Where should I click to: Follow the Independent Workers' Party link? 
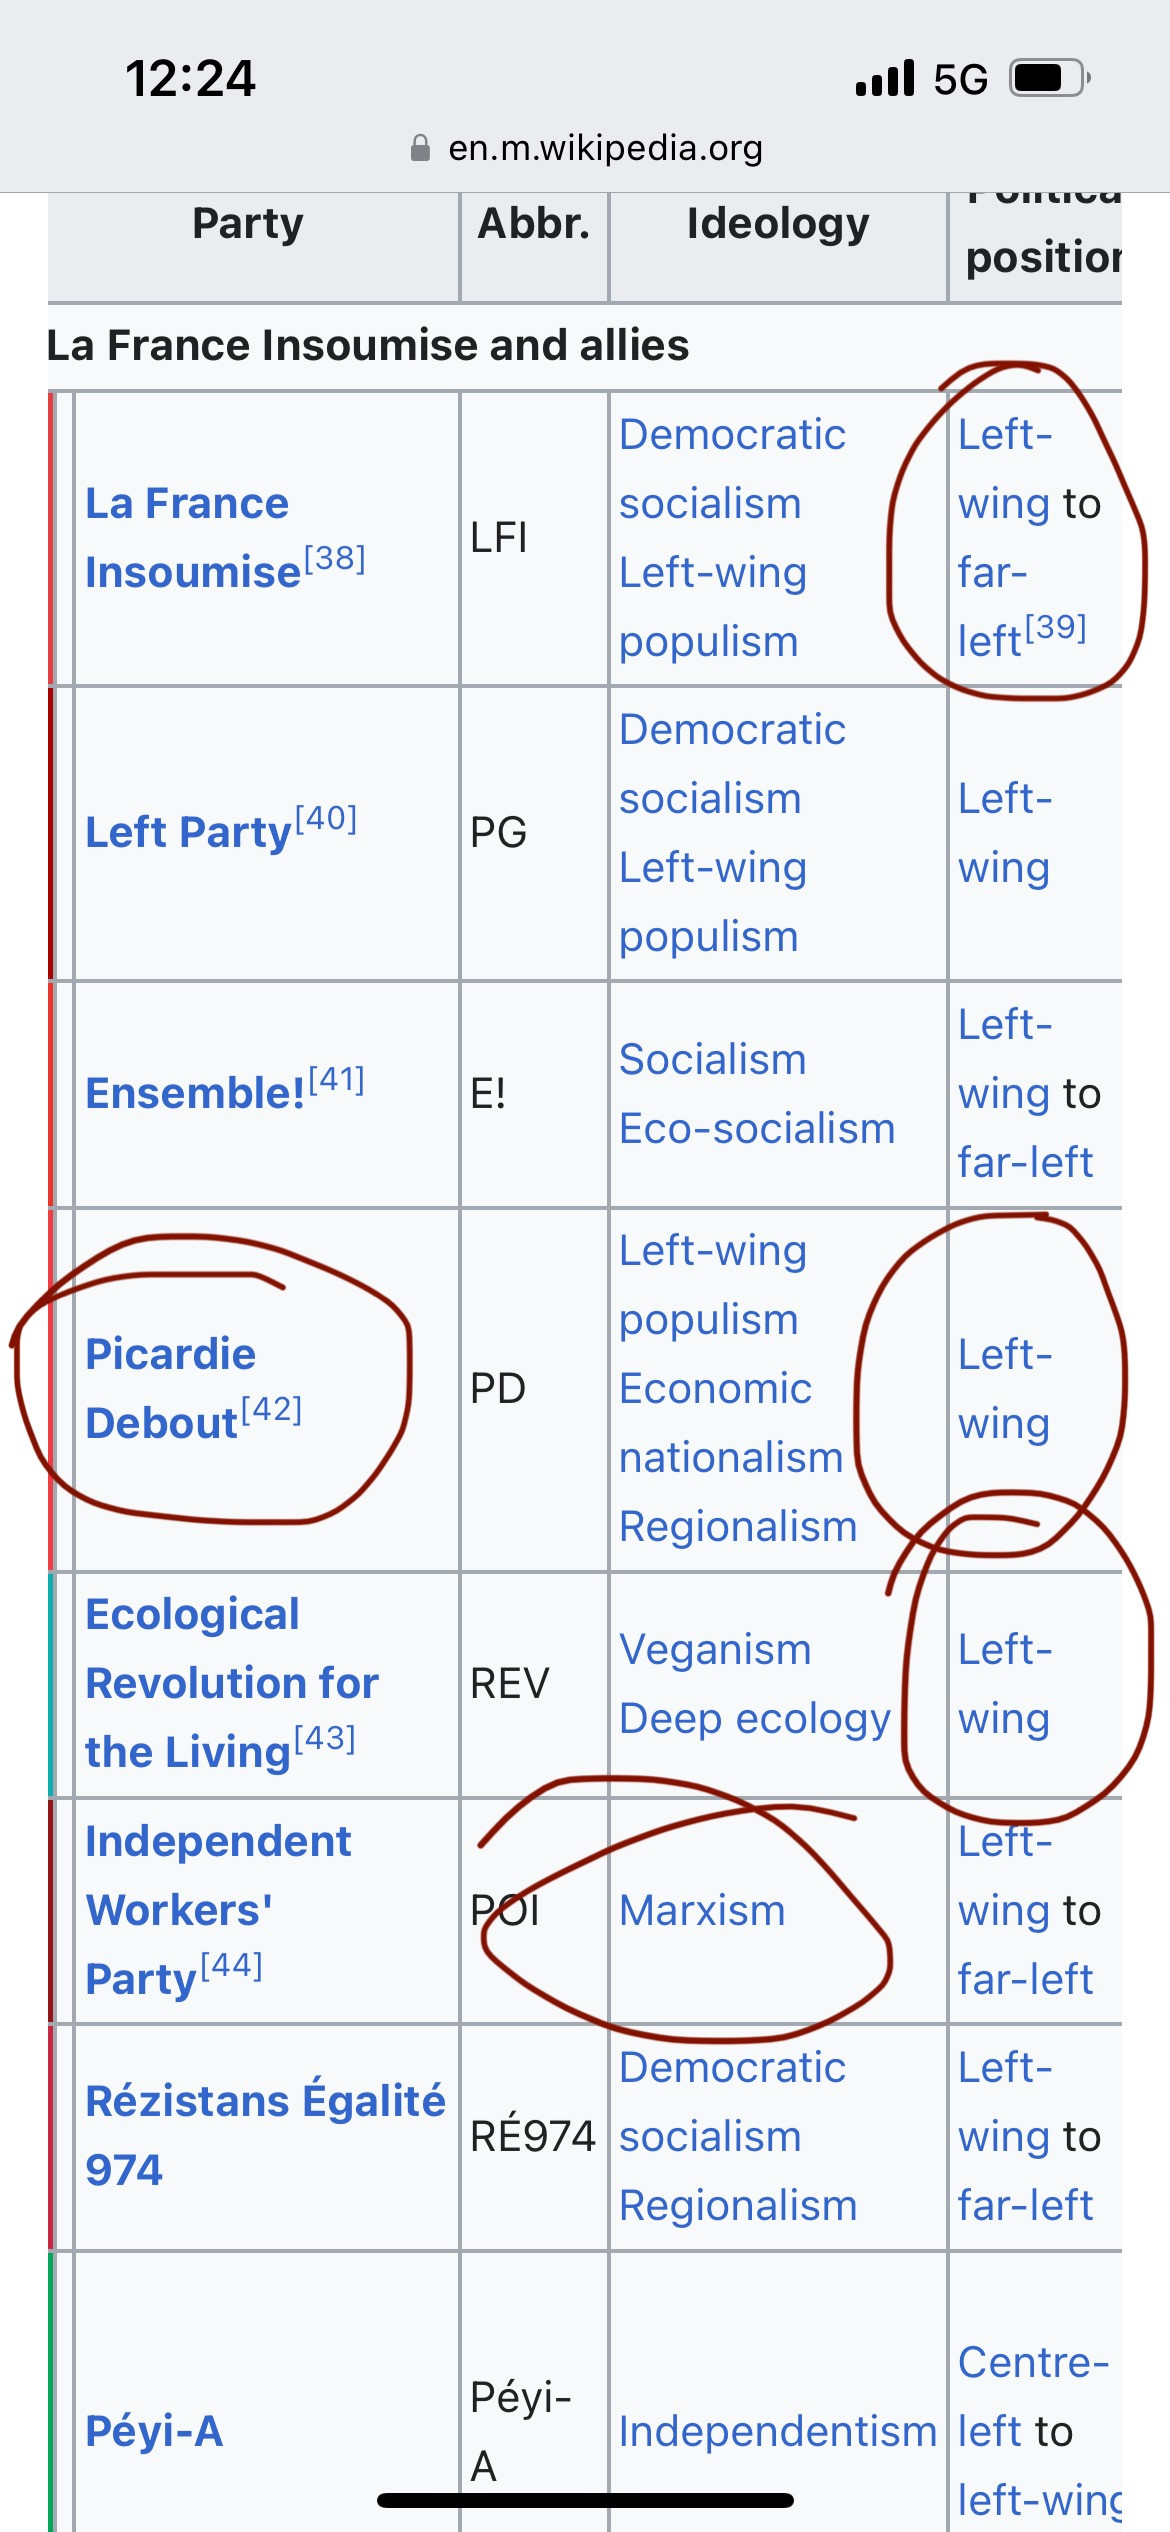click(x=218, y=1910)
